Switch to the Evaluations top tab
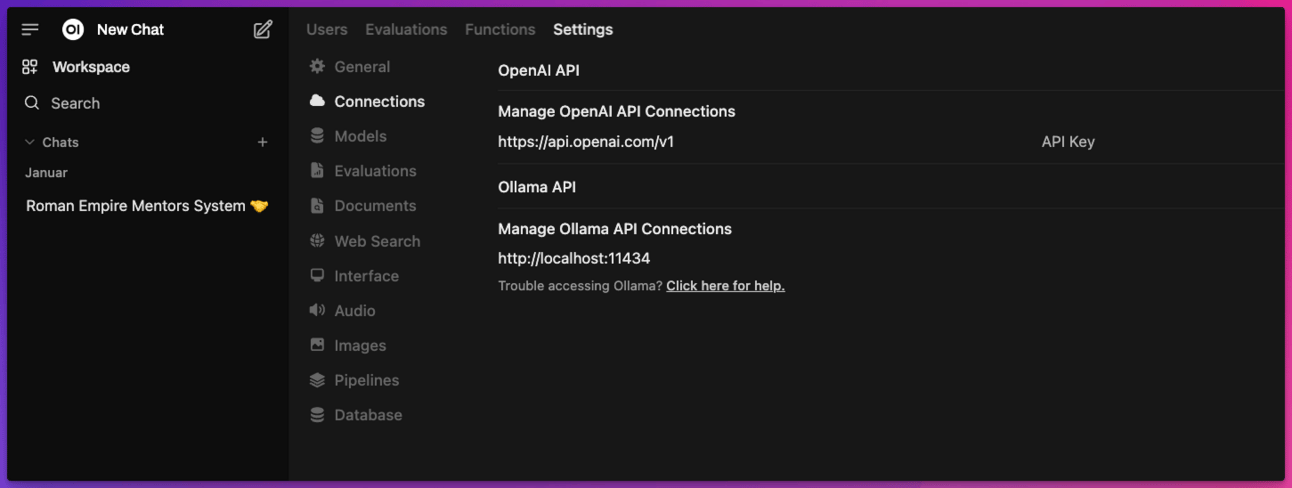Image resolution: width=1292 pixels, height=488 pixels. (x=406, y=30)
